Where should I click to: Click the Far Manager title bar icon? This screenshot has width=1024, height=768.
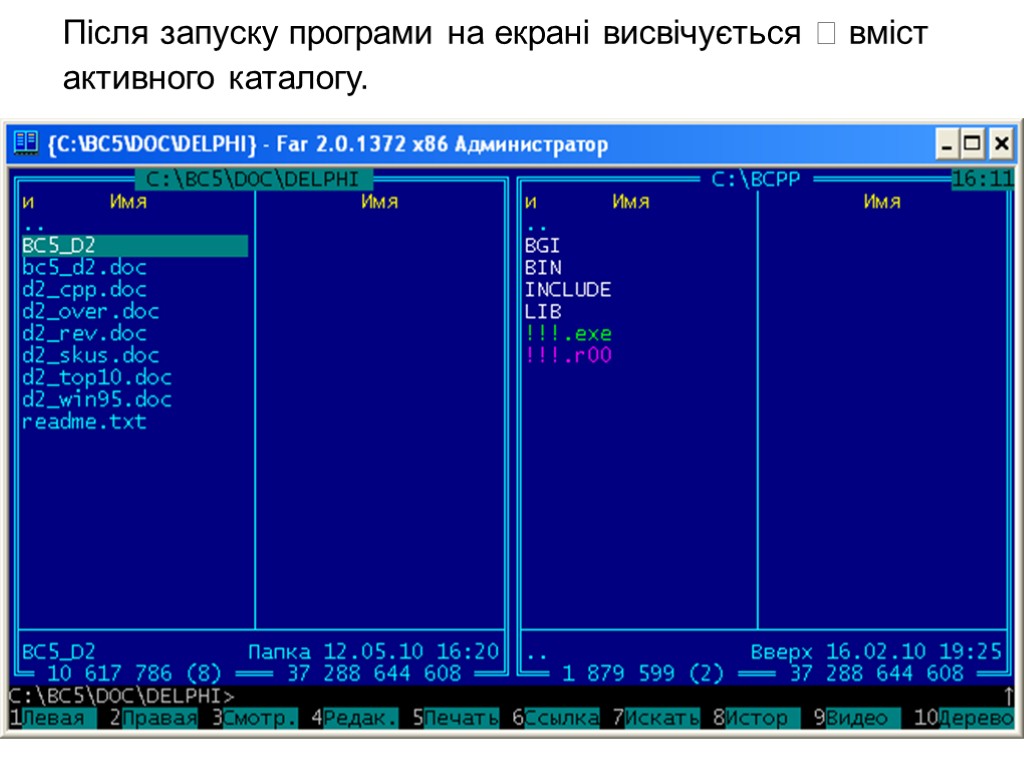point(26,143)
